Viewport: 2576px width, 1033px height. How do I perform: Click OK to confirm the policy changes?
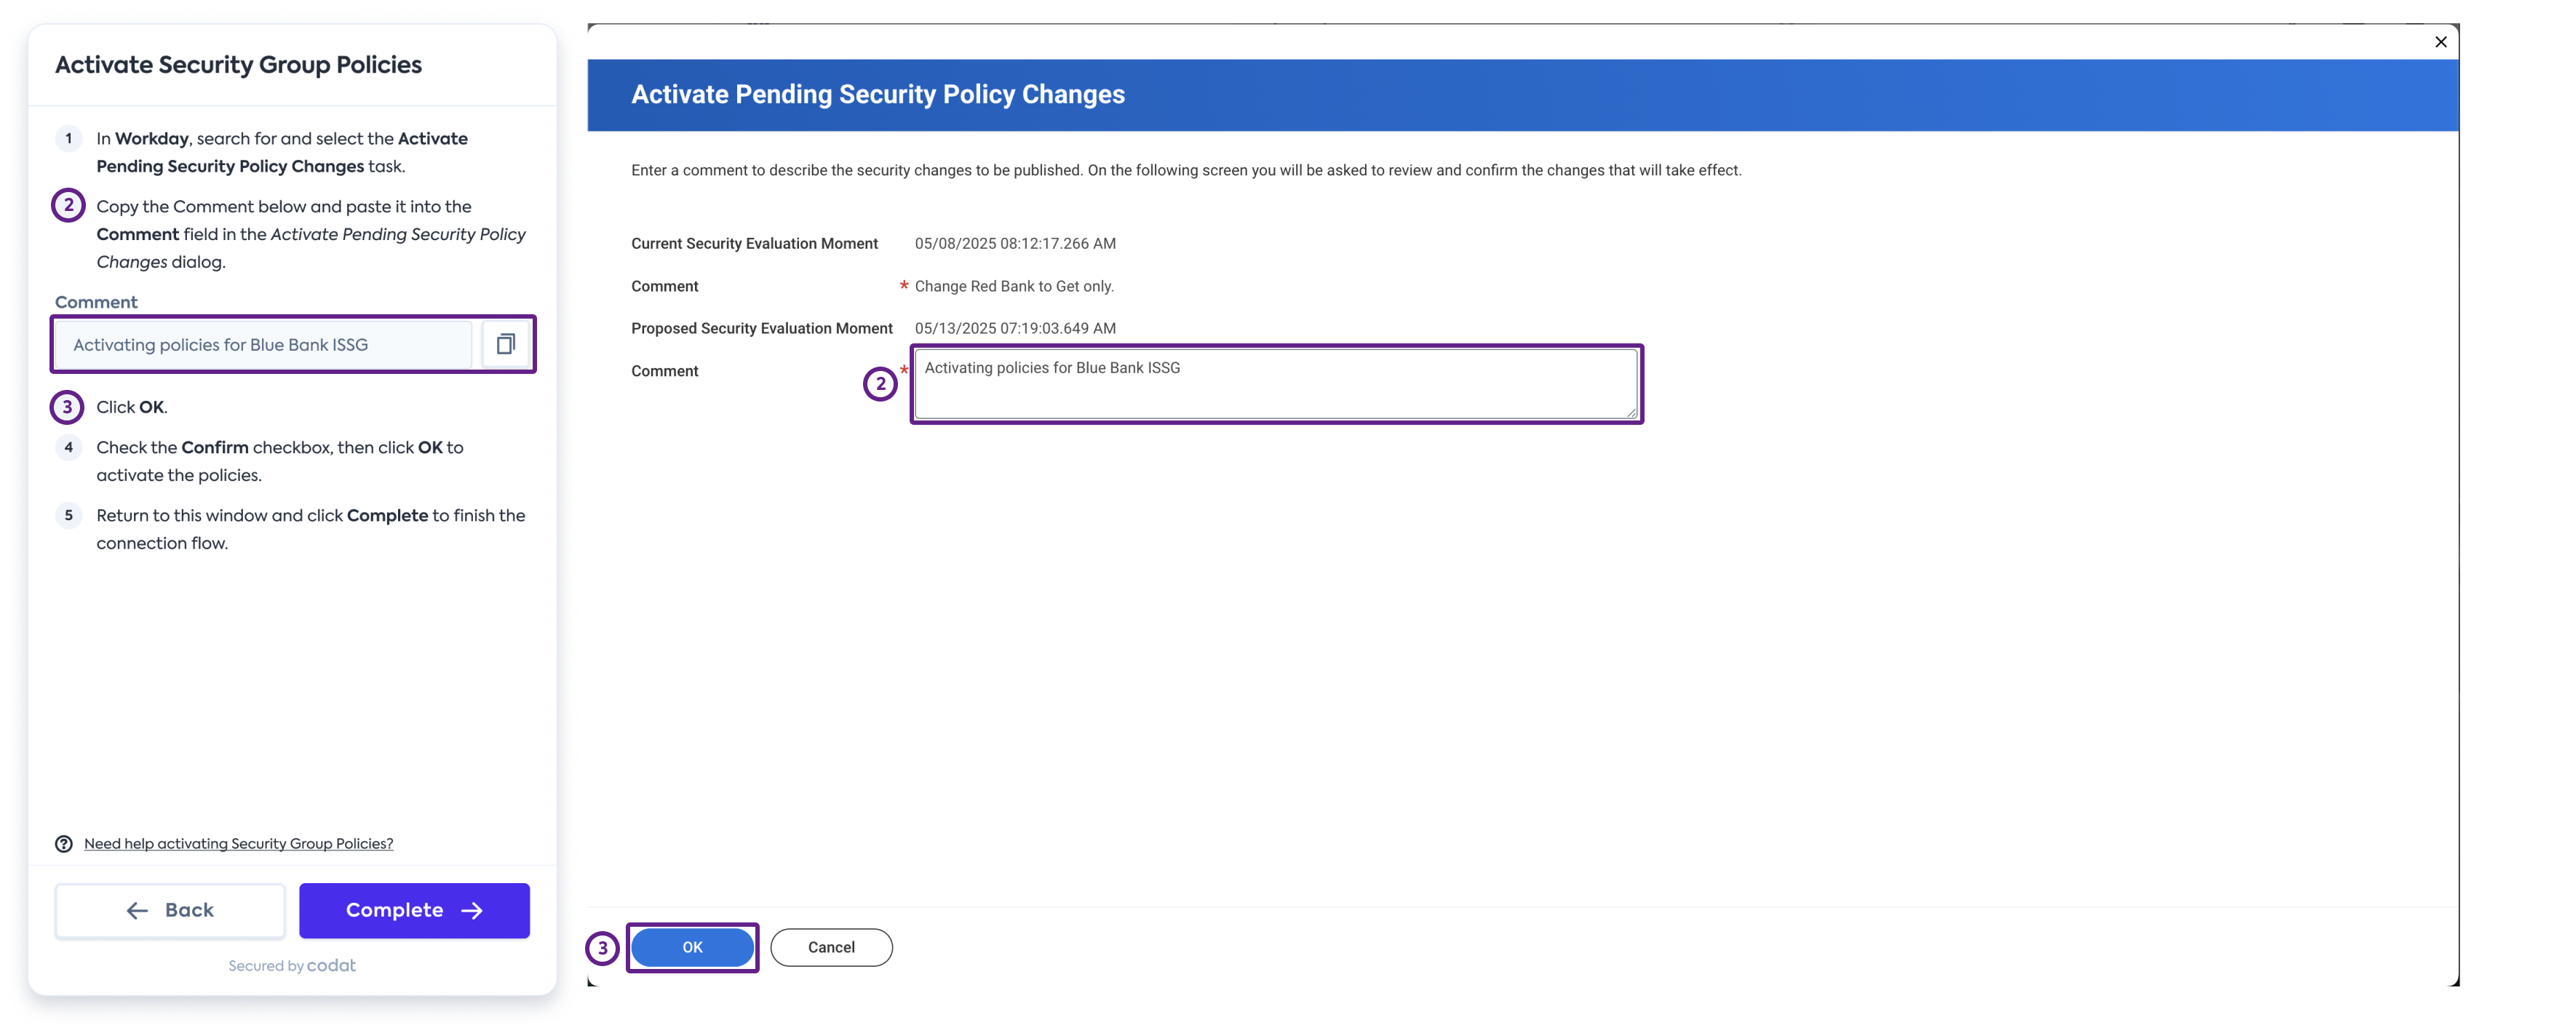[x=692, y=947]
